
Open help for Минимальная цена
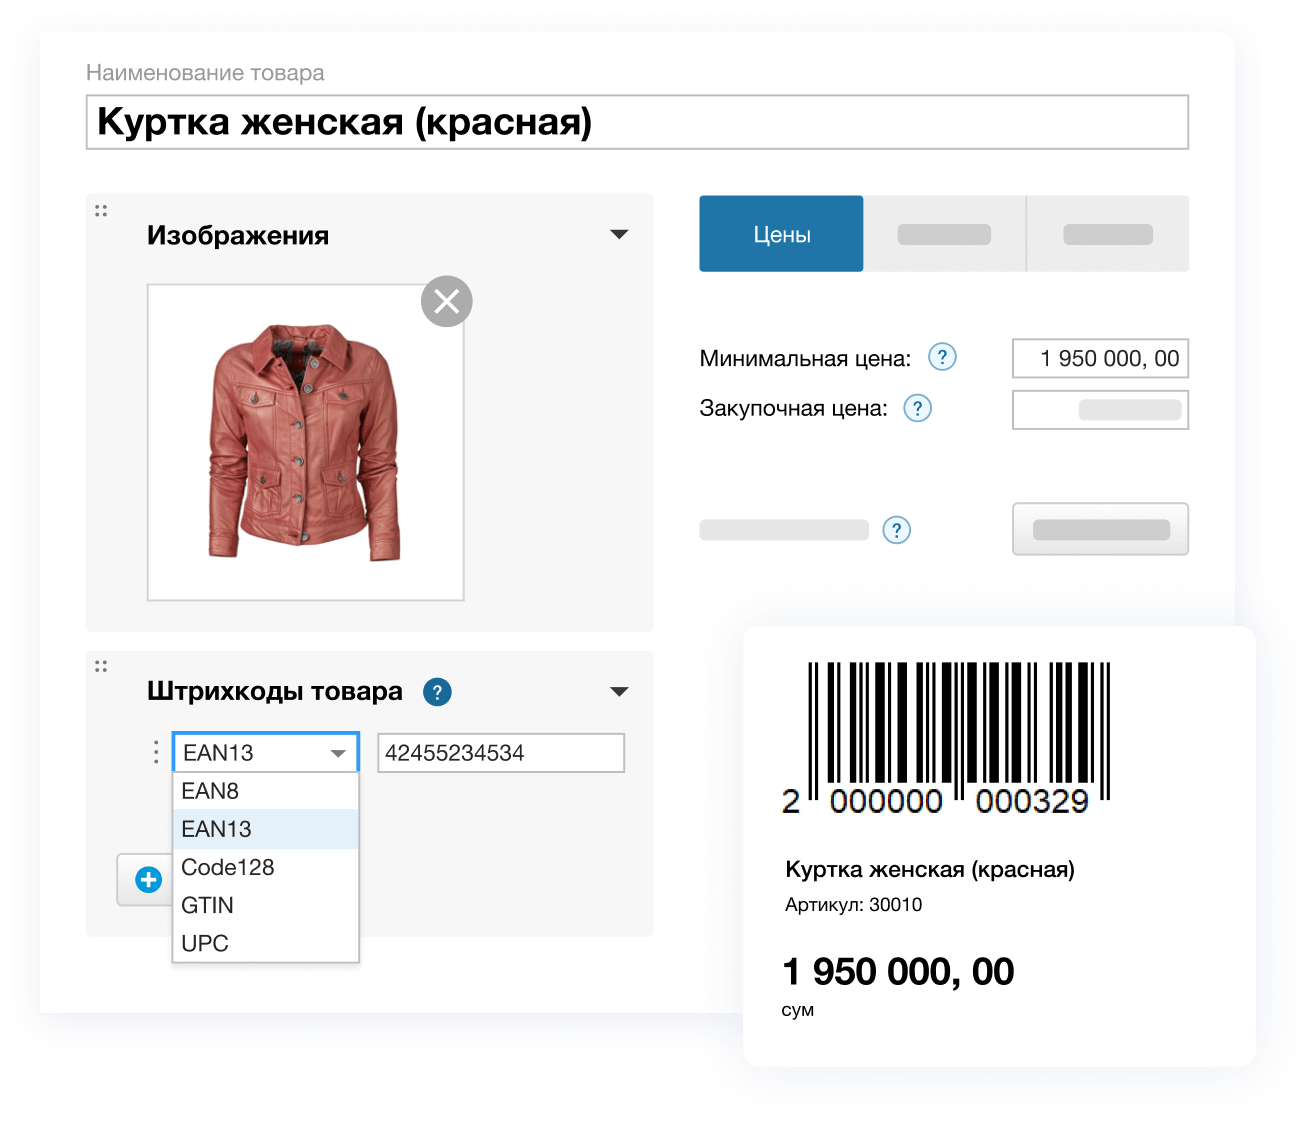click(942, 357)
